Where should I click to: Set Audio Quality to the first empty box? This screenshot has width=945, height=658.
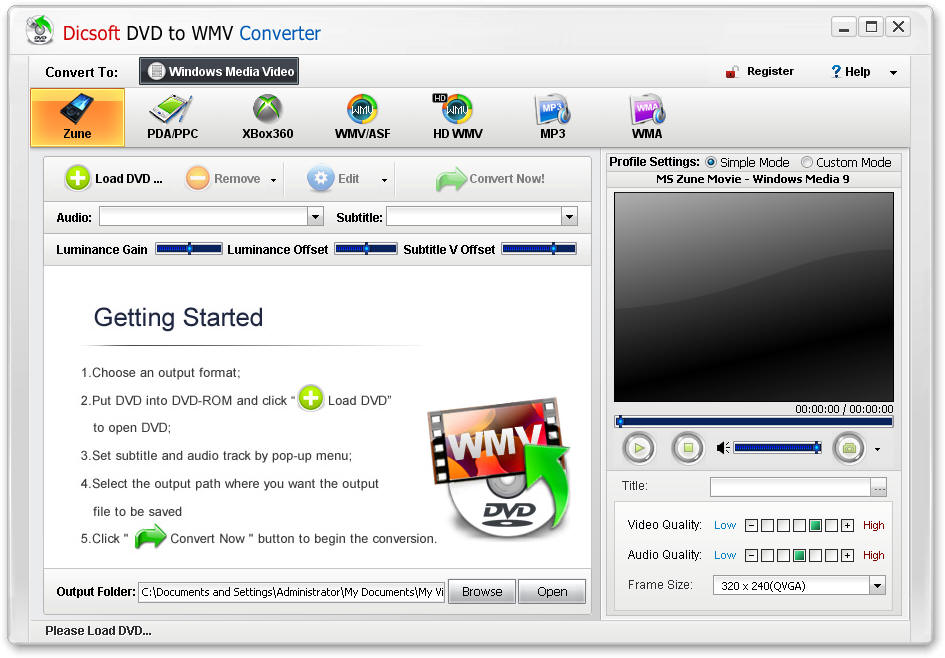(x=767, y=556)
